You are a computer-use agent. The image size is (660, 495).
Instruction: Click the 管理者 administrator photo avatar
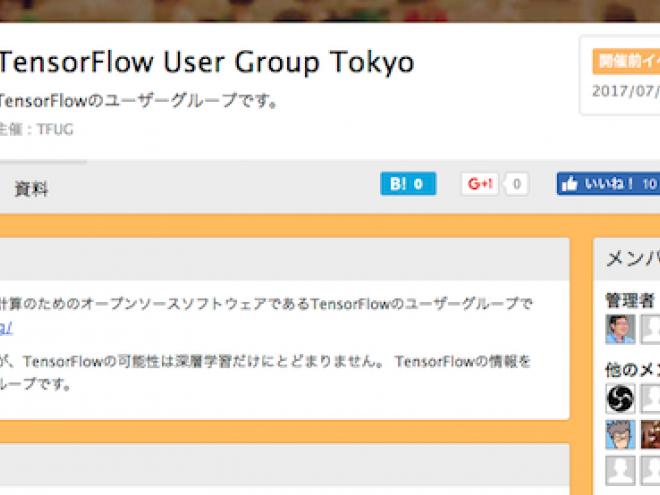(620, 329)
